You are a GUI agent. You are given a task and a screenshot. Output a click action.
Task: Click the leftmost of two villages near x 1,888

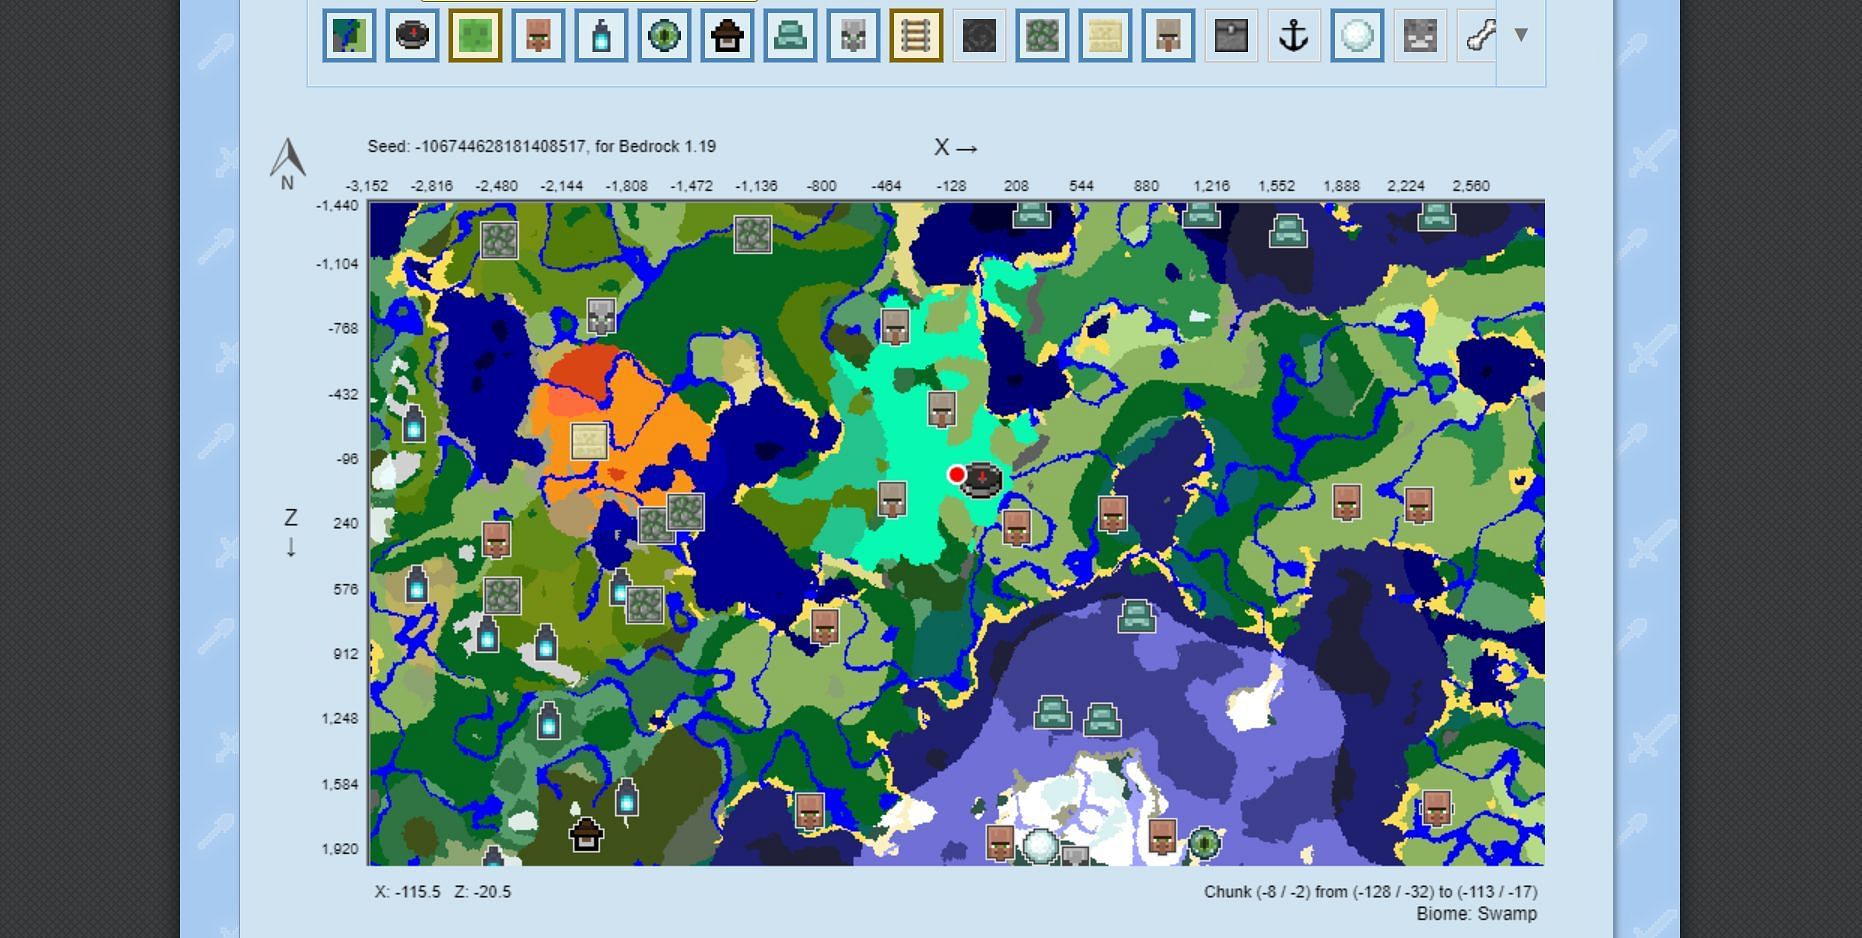1347,503
